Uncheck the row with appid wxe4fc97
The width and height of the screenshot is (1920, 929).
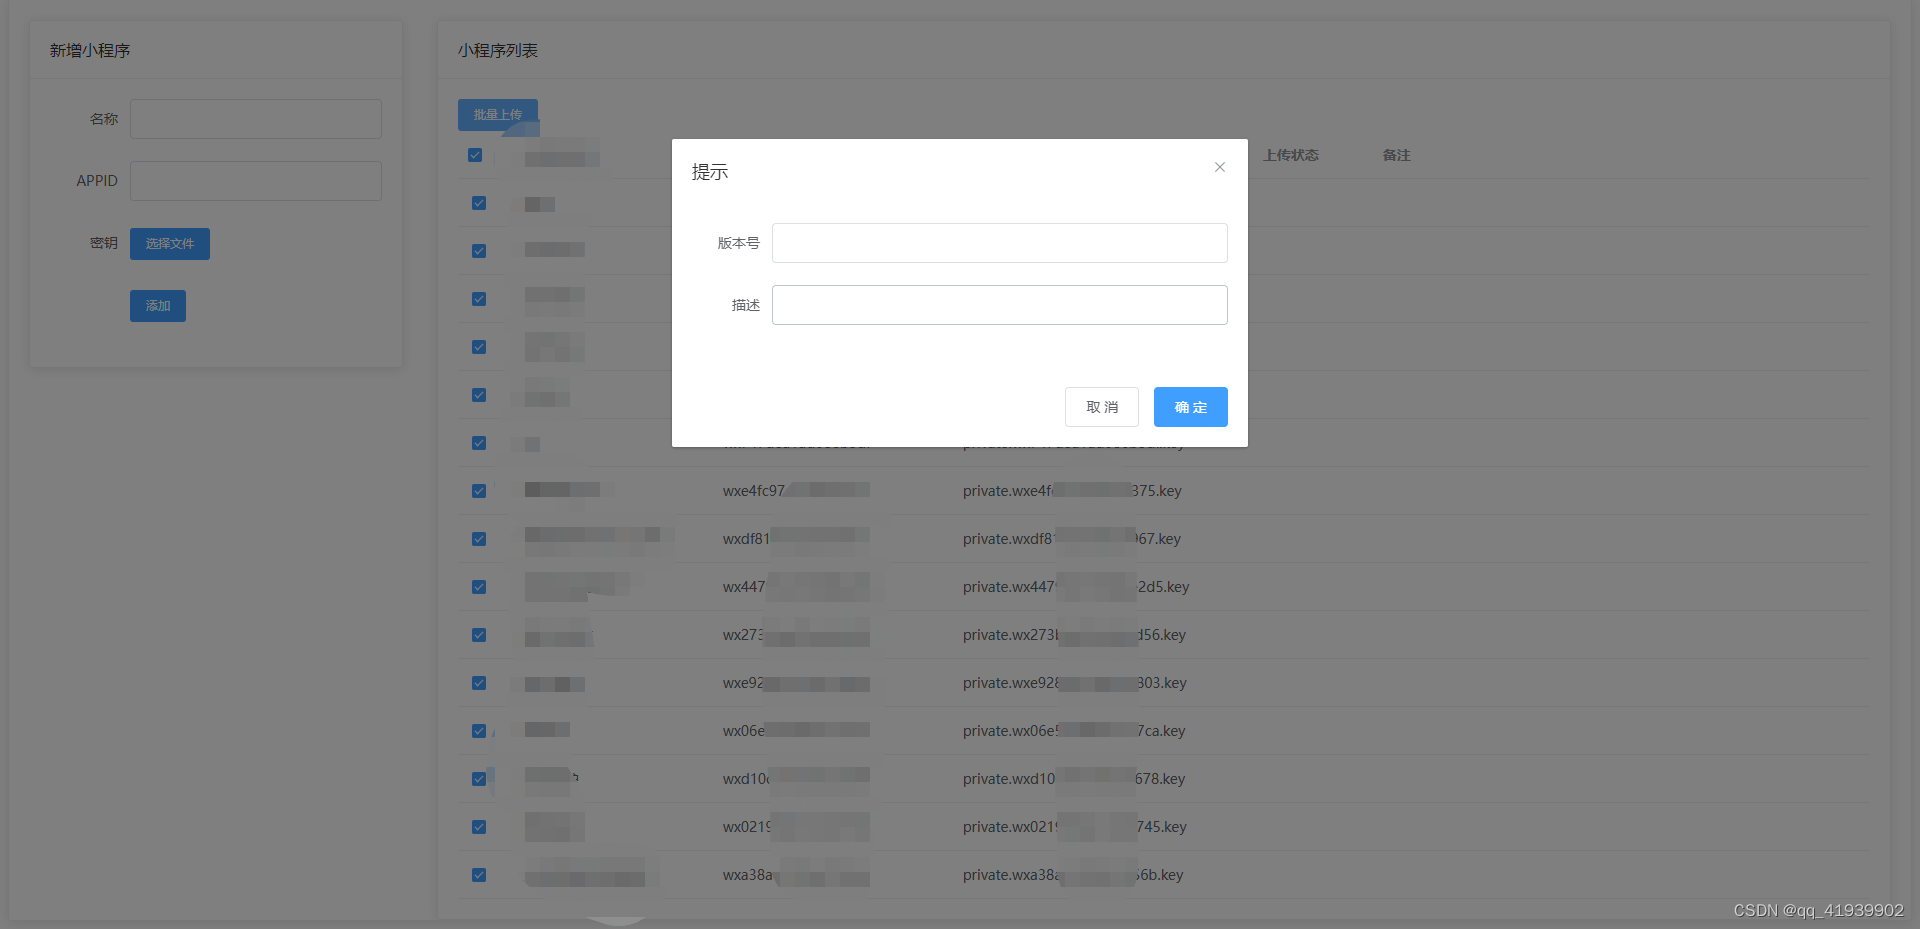[479, 490]
